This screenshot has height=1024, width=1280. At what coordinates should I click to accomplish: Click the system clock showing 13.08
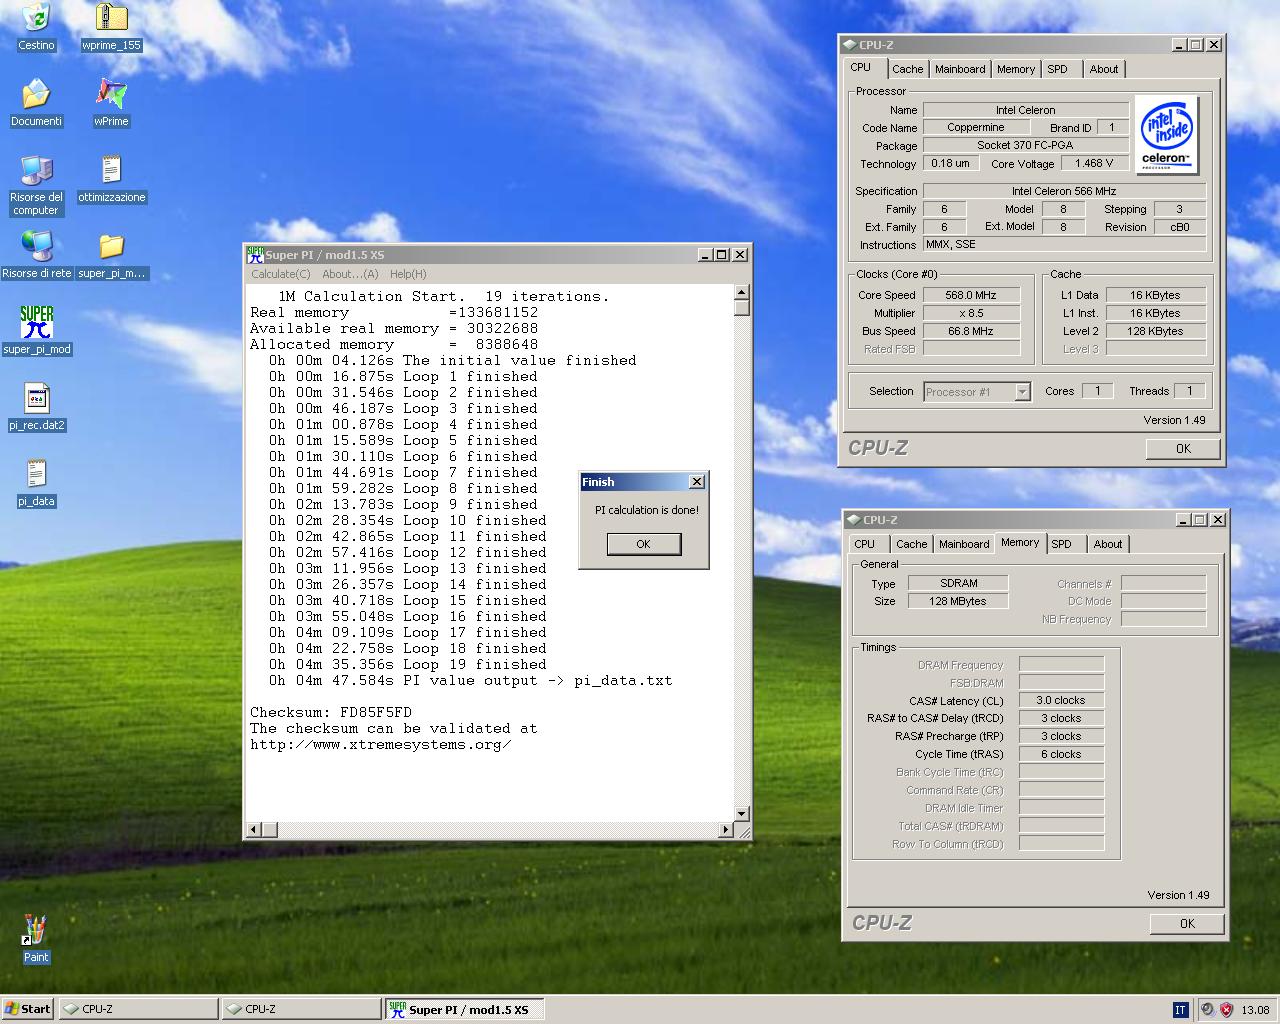1256,1010
